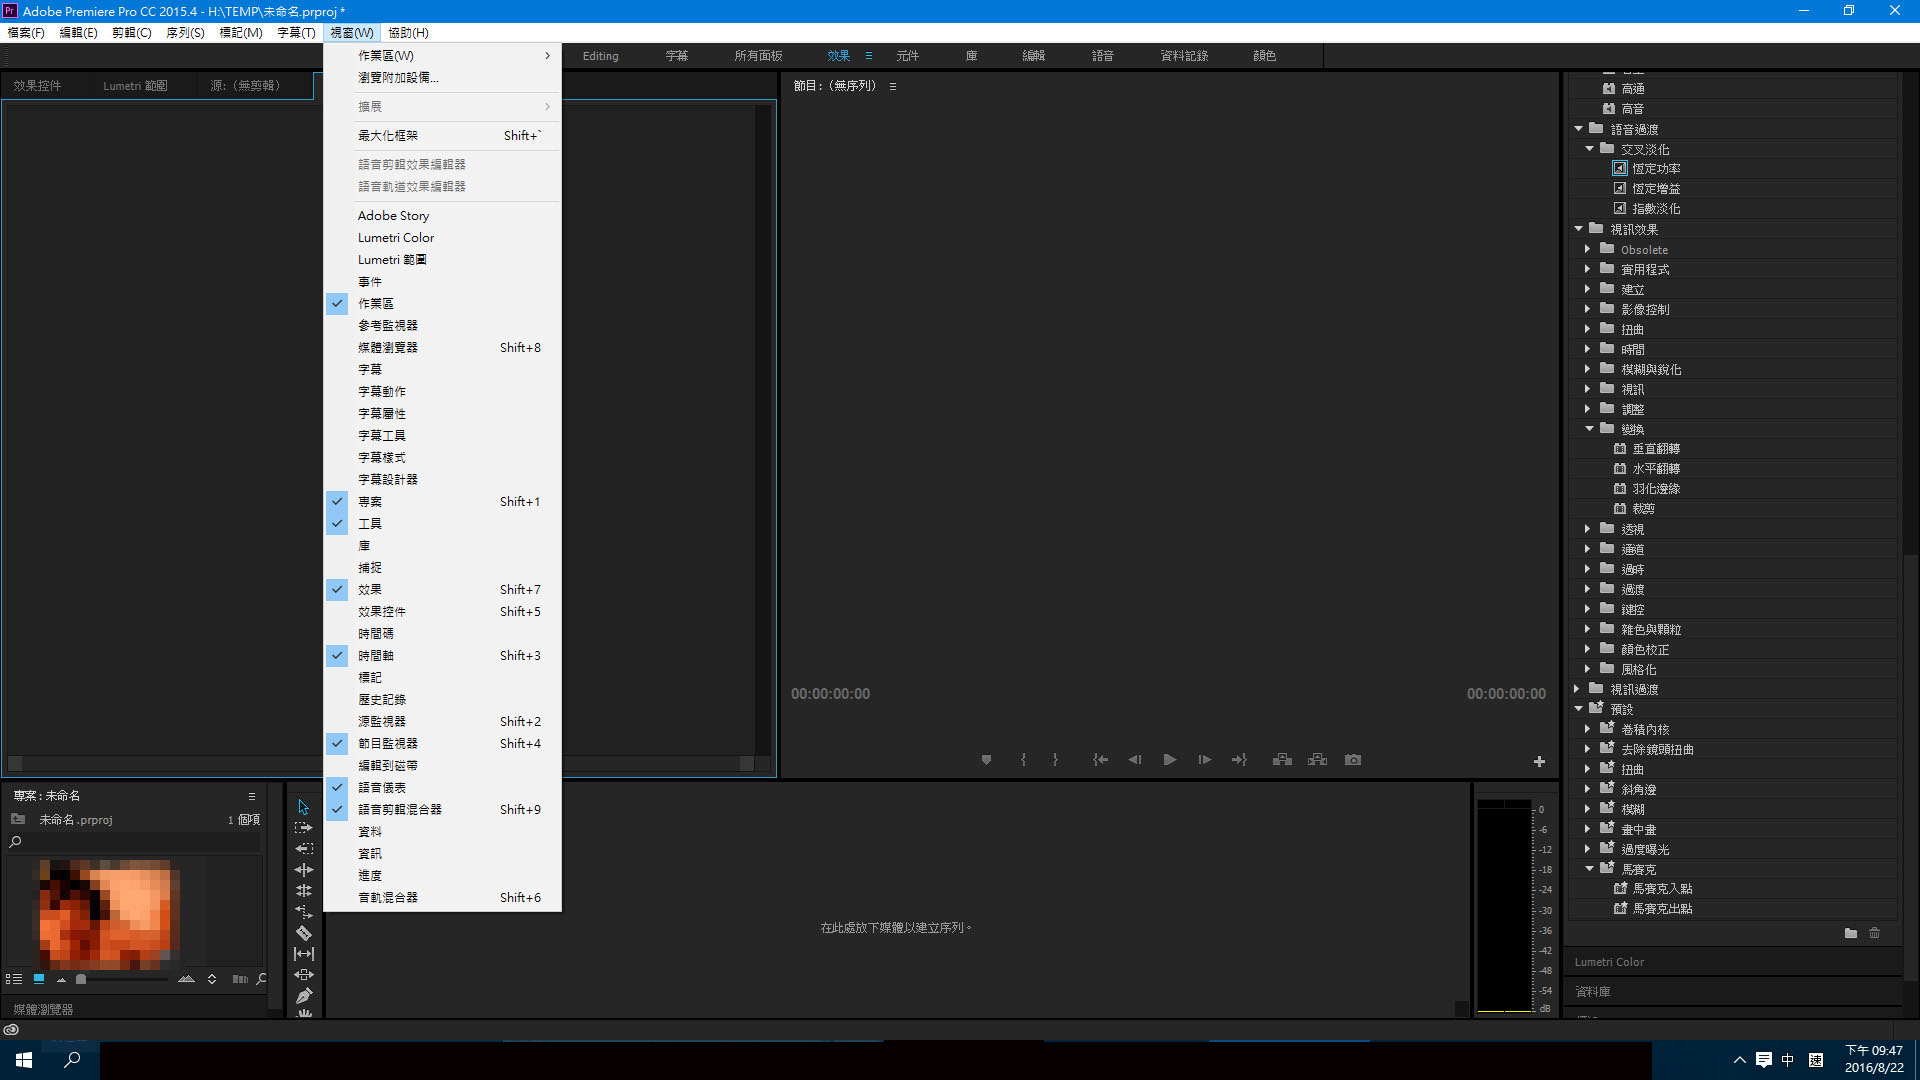This screenshot has height=1080, width=1920.
Task: Toggle 時間軸 panel menu item
Action: [x=442, y=655]
